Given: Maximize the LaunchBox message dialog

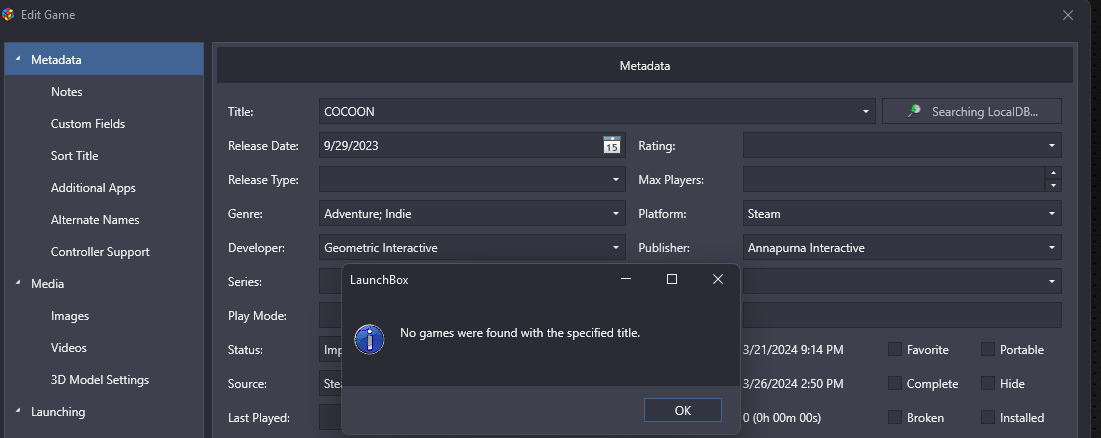Looking at the screenshot, I should pyautogui.click(x=671, y=279).
